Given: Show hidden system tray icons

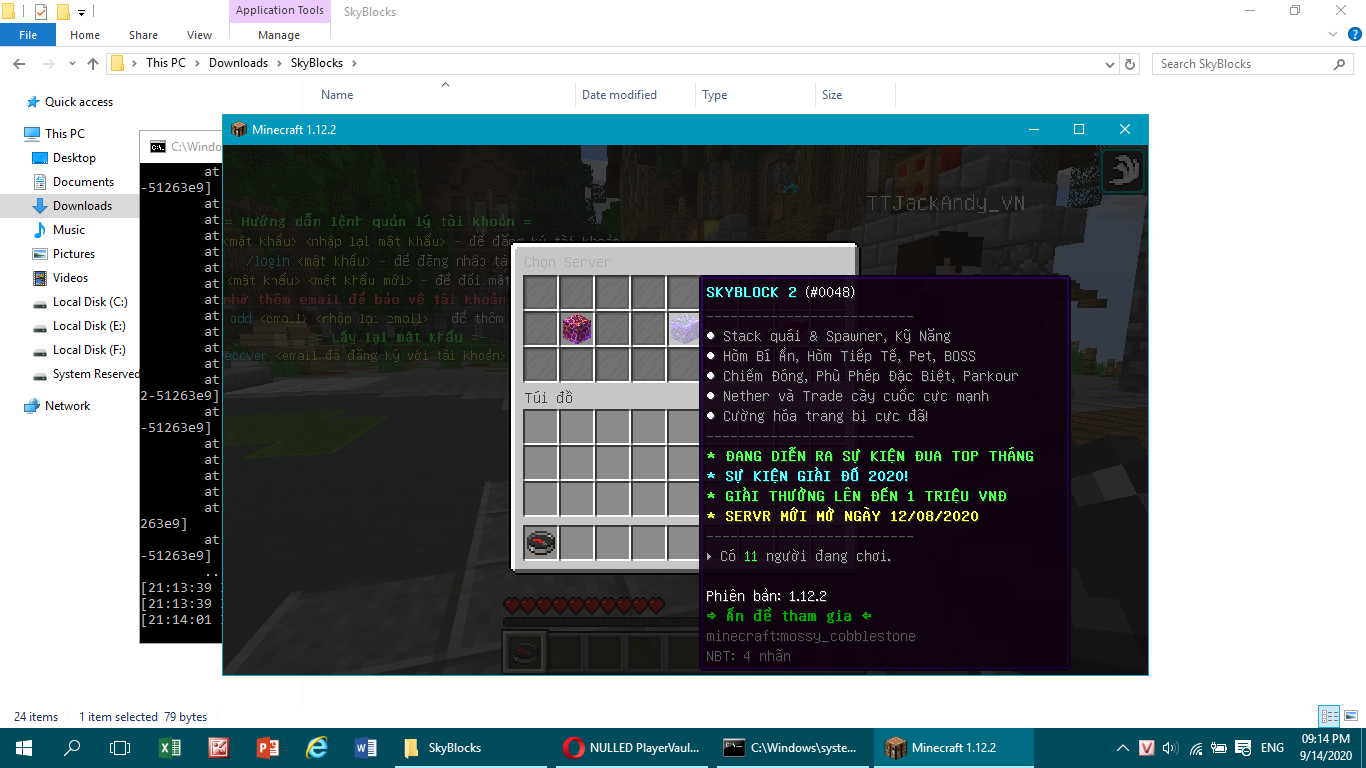Looking at the screenshot, I should coord(1124,748).
